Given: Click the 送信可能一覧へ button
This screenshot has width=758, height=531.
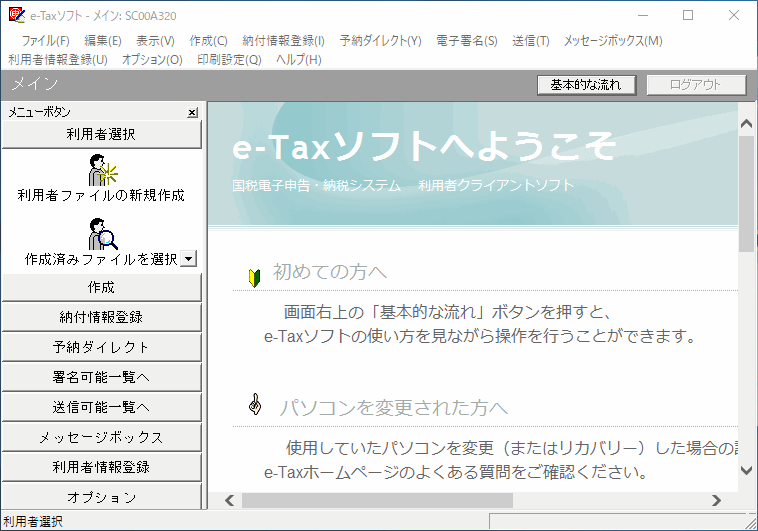Looking at the screenshot, I should [102, 407].
